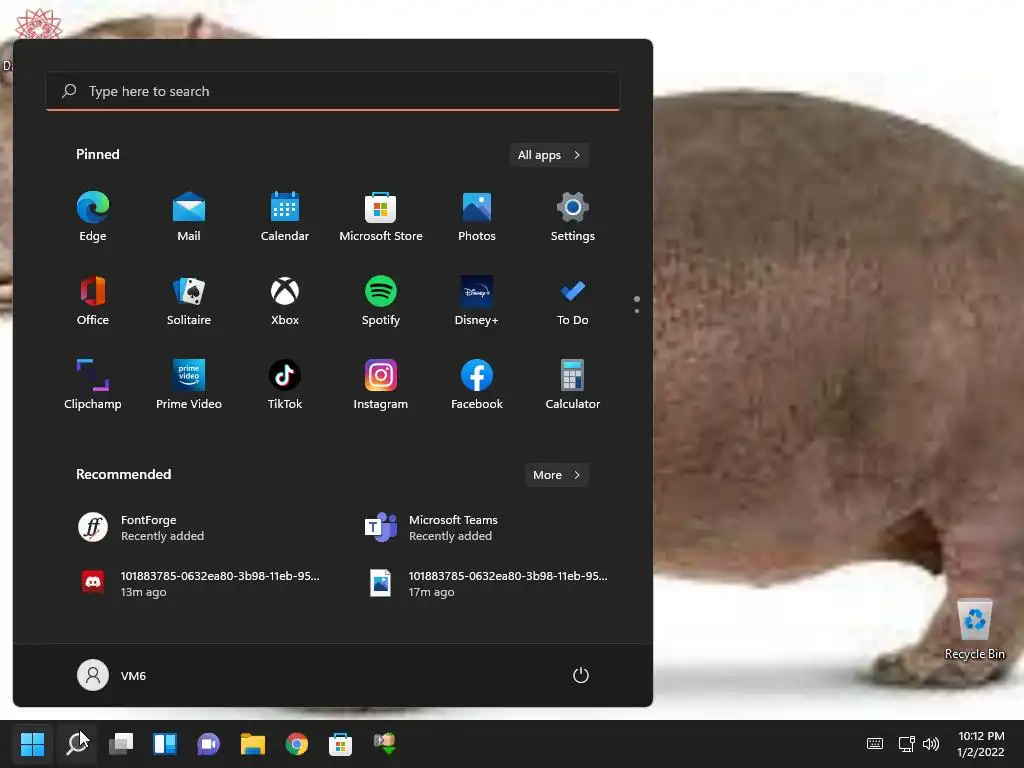Open the installer icon in taskbar

coord(385,744)
